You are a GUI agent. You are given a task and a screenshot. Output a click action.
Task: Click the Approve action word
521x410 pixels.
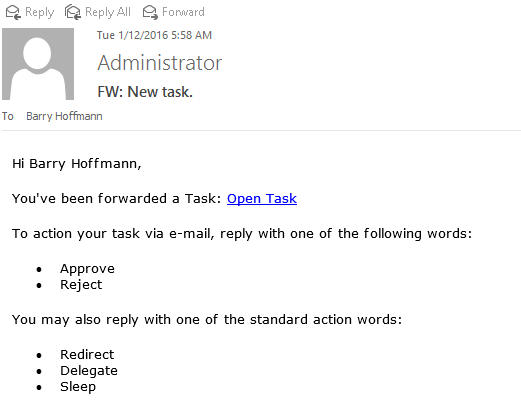click(87, 269)
